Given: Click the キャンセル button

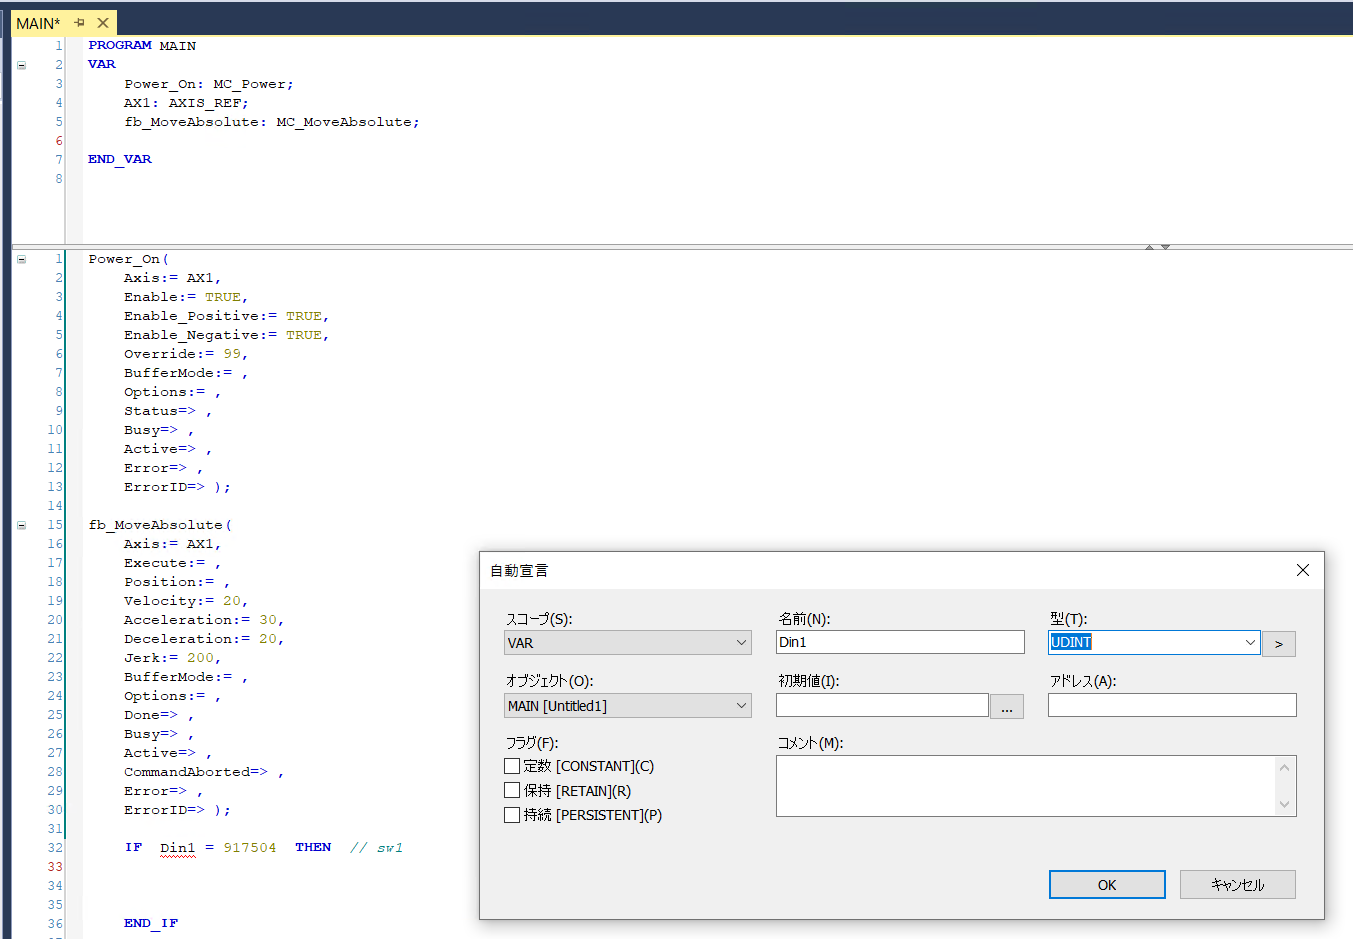Looking at the screenshot, I should [1238, 885].
